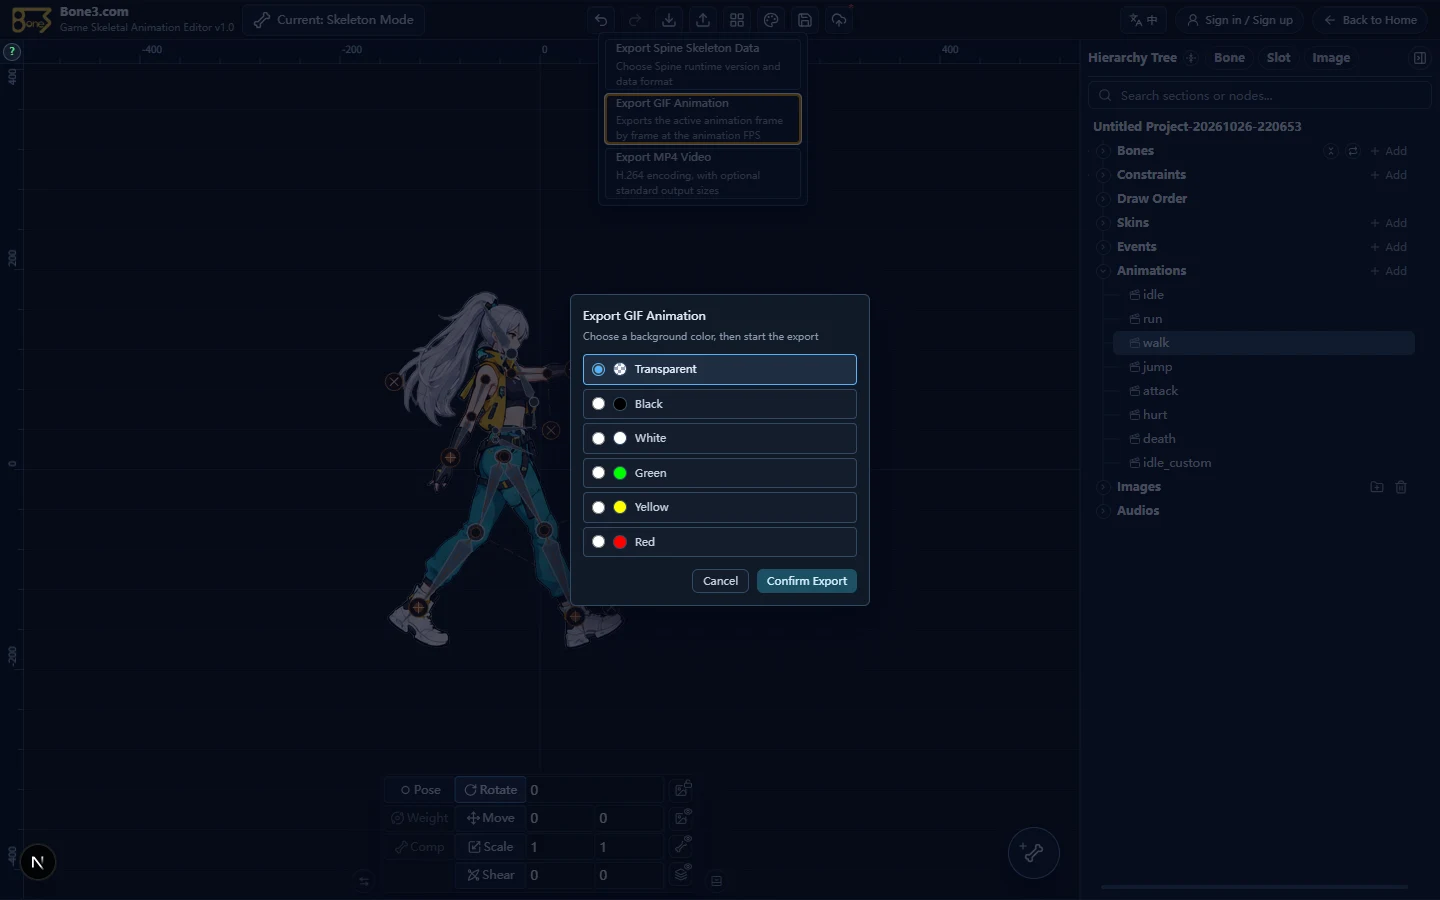
Task: Cancel the GIF export dialog
Action: 720,581
